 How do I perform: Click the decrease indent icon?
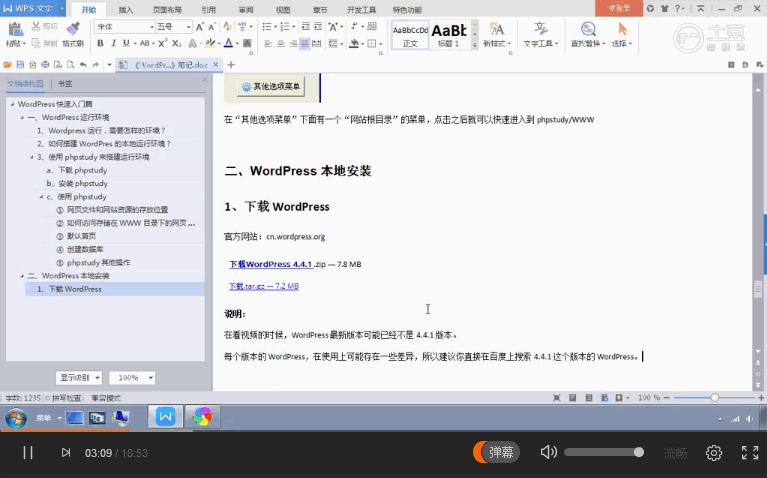pos(306,26)
